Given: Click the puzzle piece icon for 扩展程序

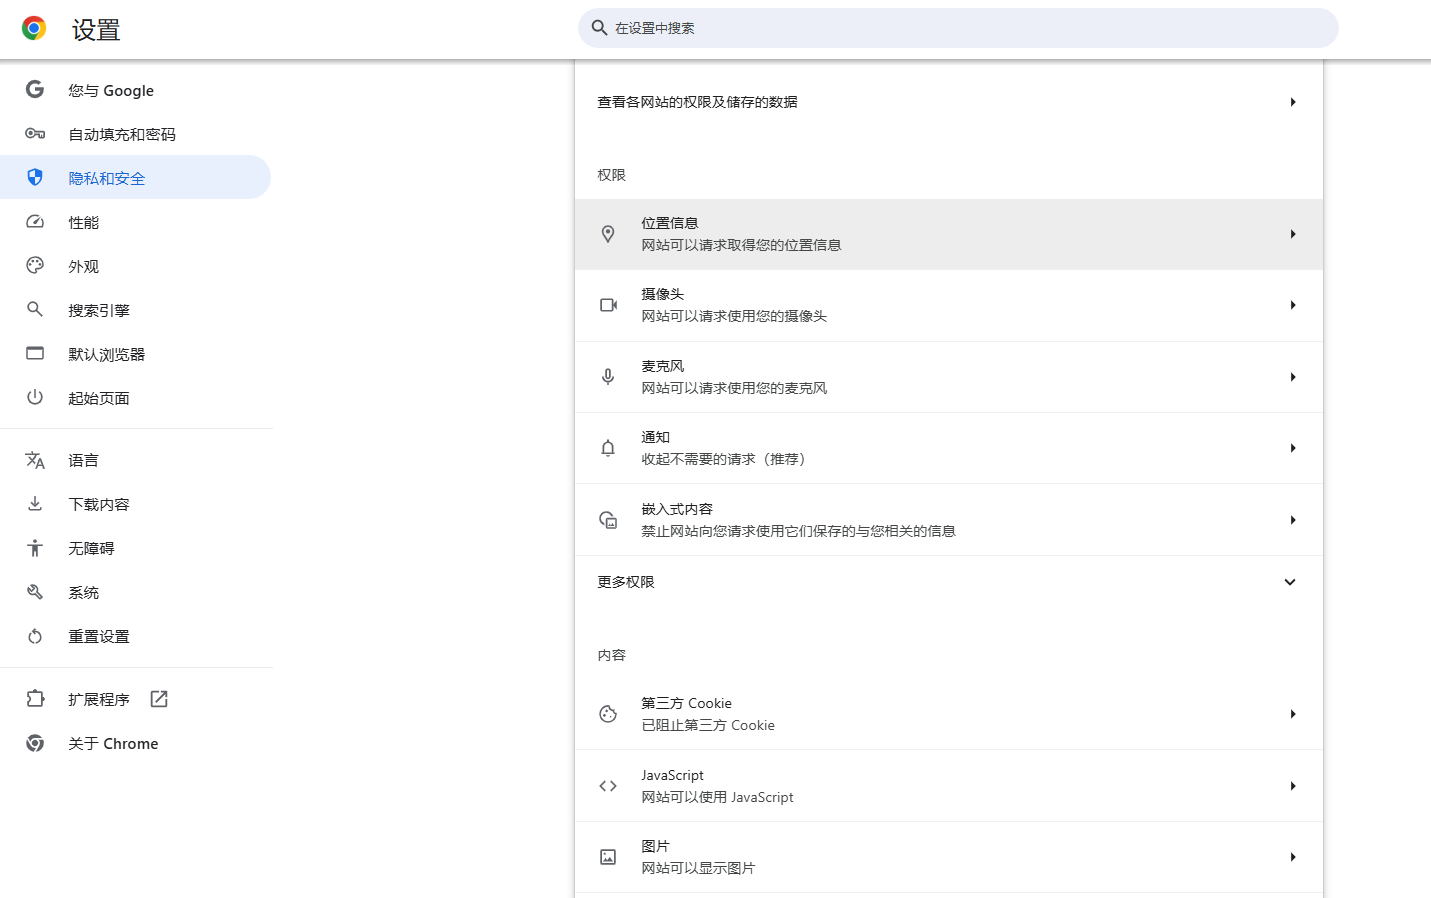Looking at the screenshot, I should tap(35, 699).
